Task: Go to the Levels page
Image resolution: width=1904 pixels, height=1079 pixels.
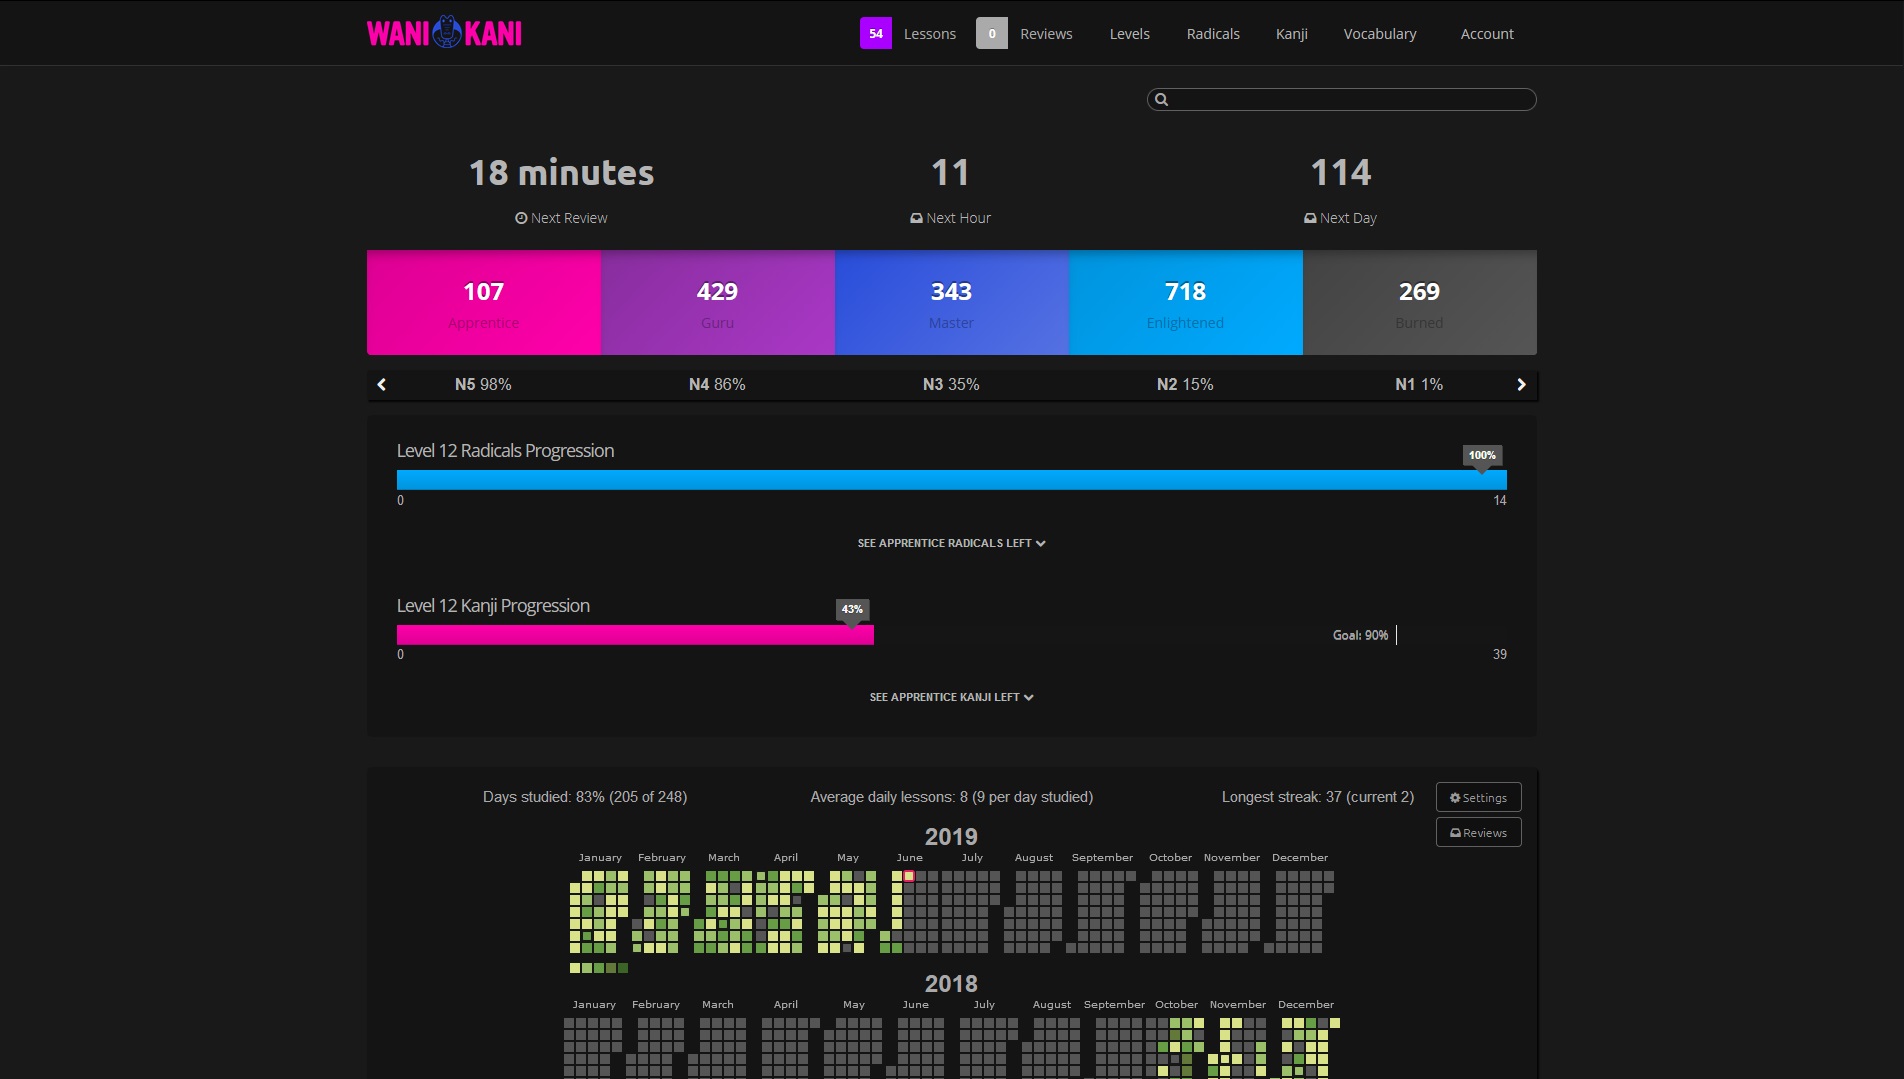Action: click(x=1129, y=33)
